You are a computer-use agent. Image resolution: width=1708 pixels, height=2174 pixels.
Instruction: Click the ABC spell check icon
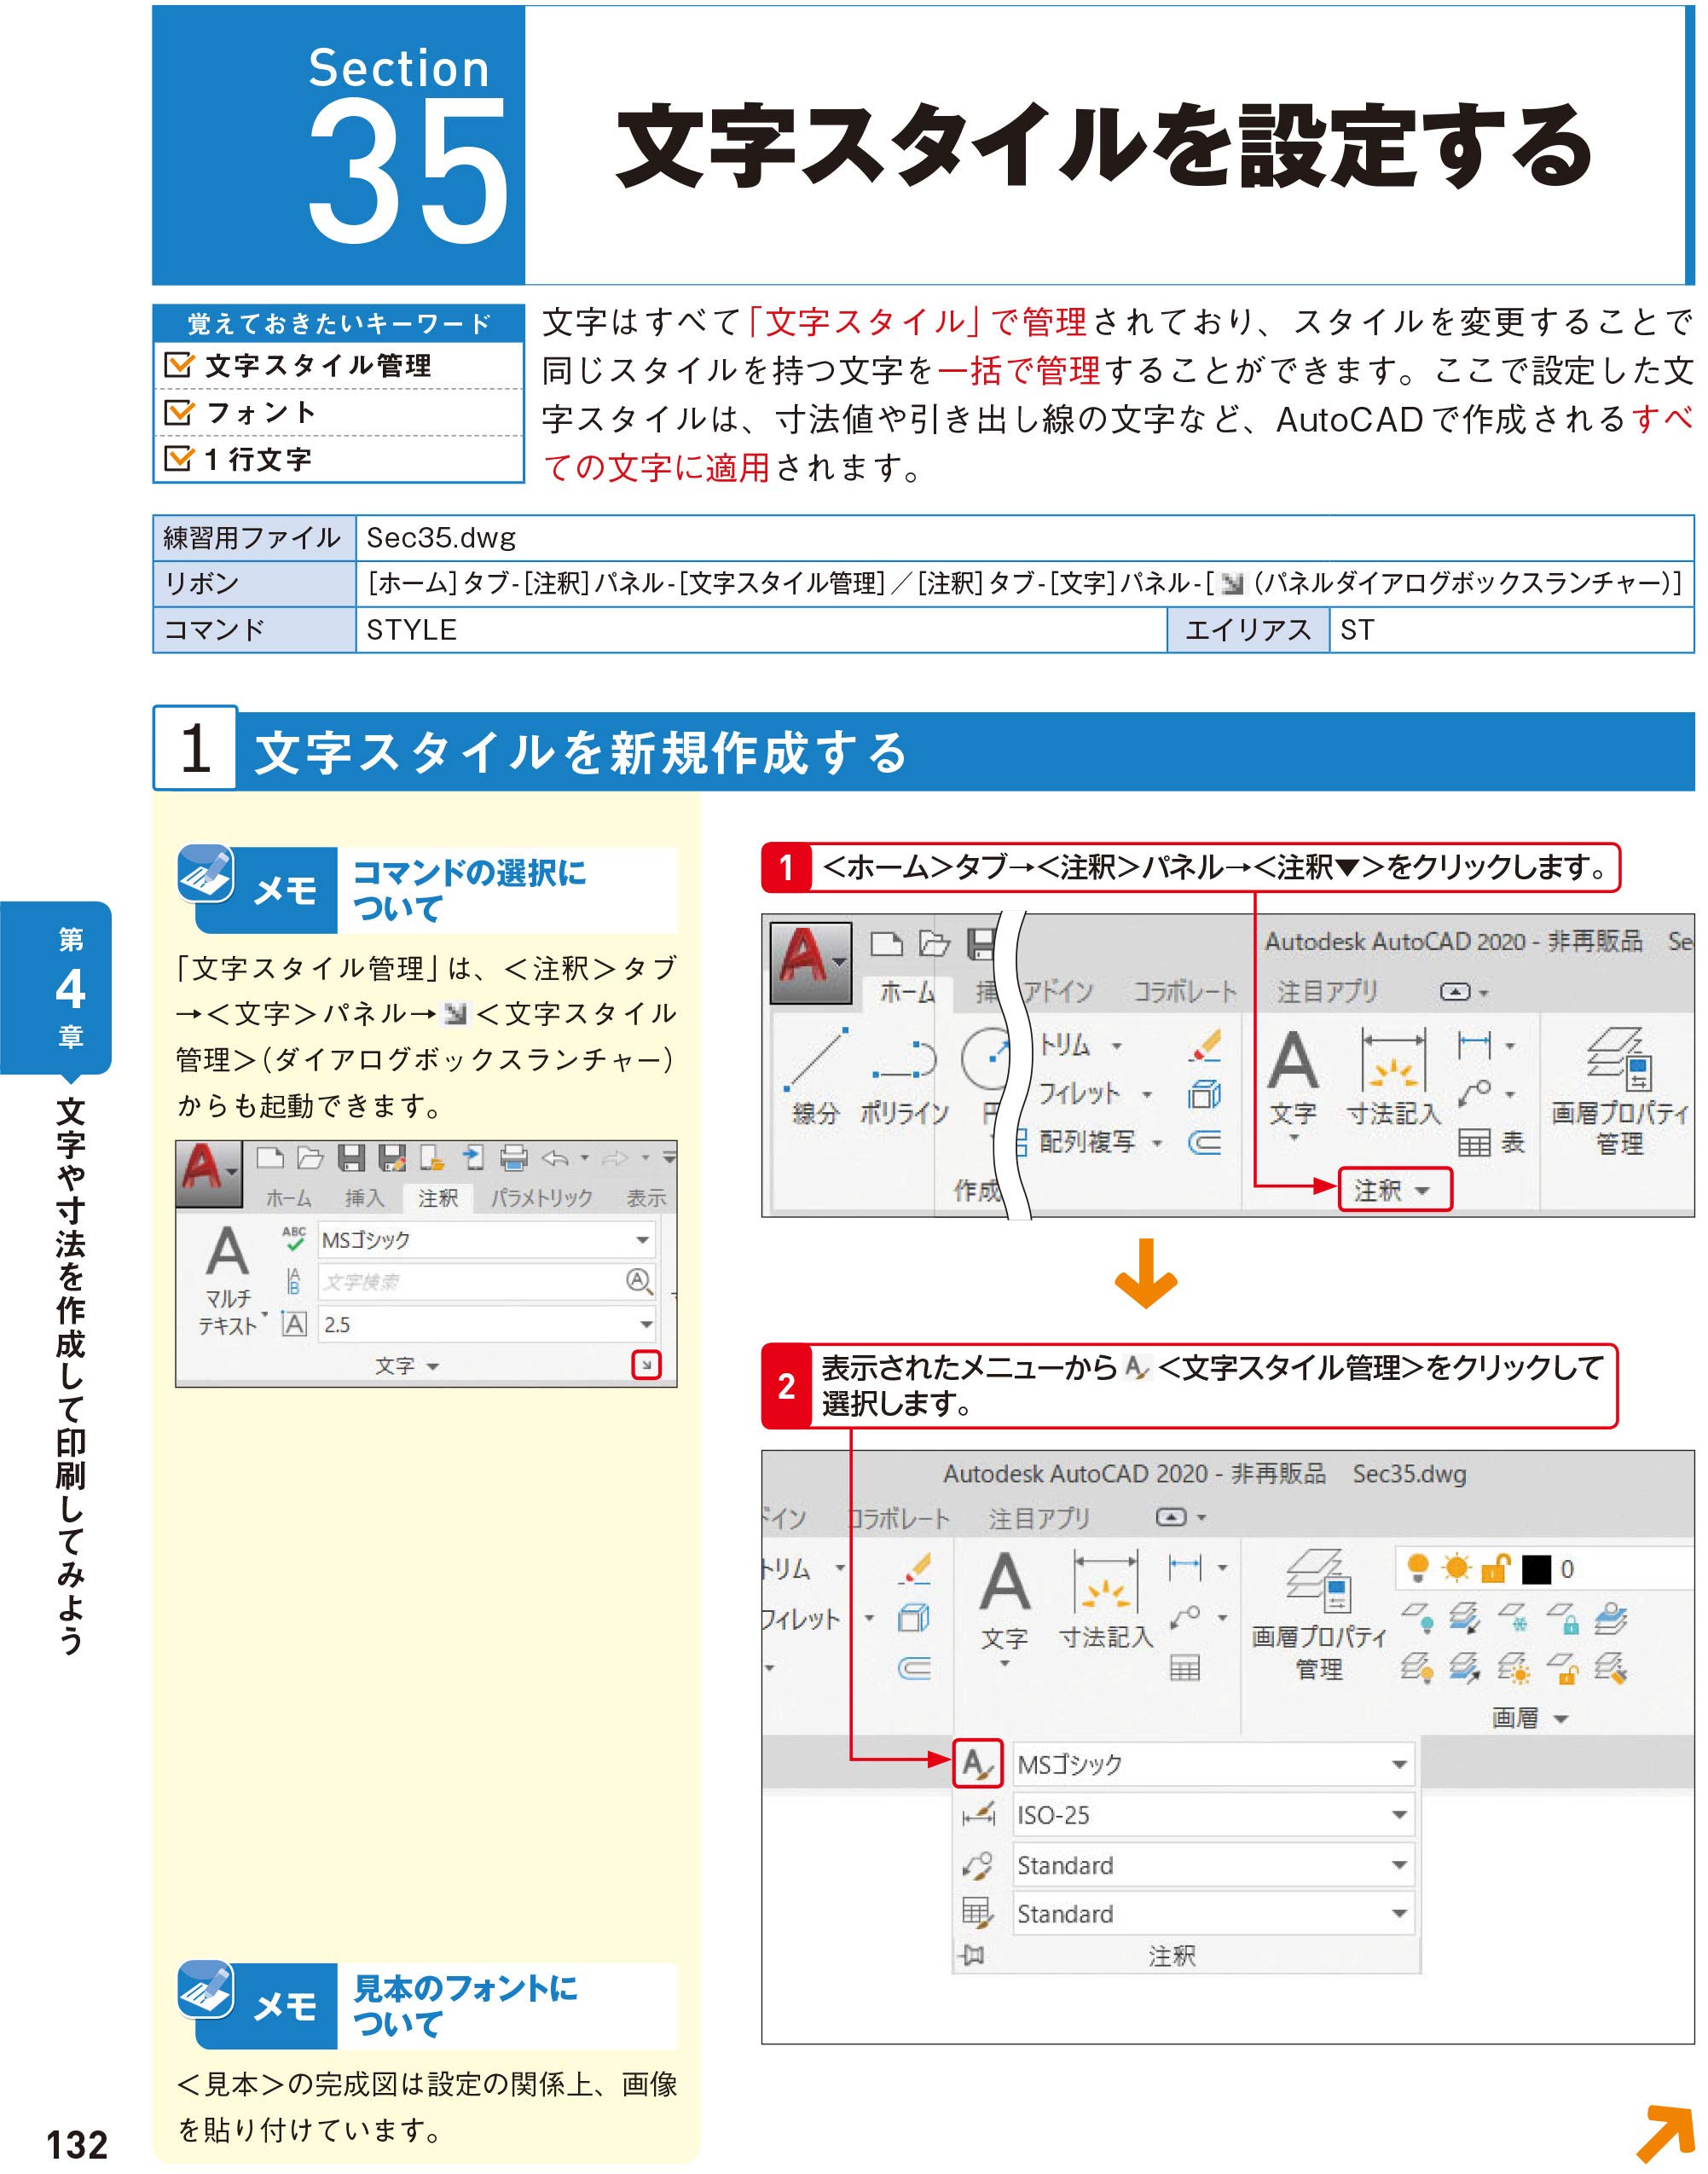[x=294, y=1239]
